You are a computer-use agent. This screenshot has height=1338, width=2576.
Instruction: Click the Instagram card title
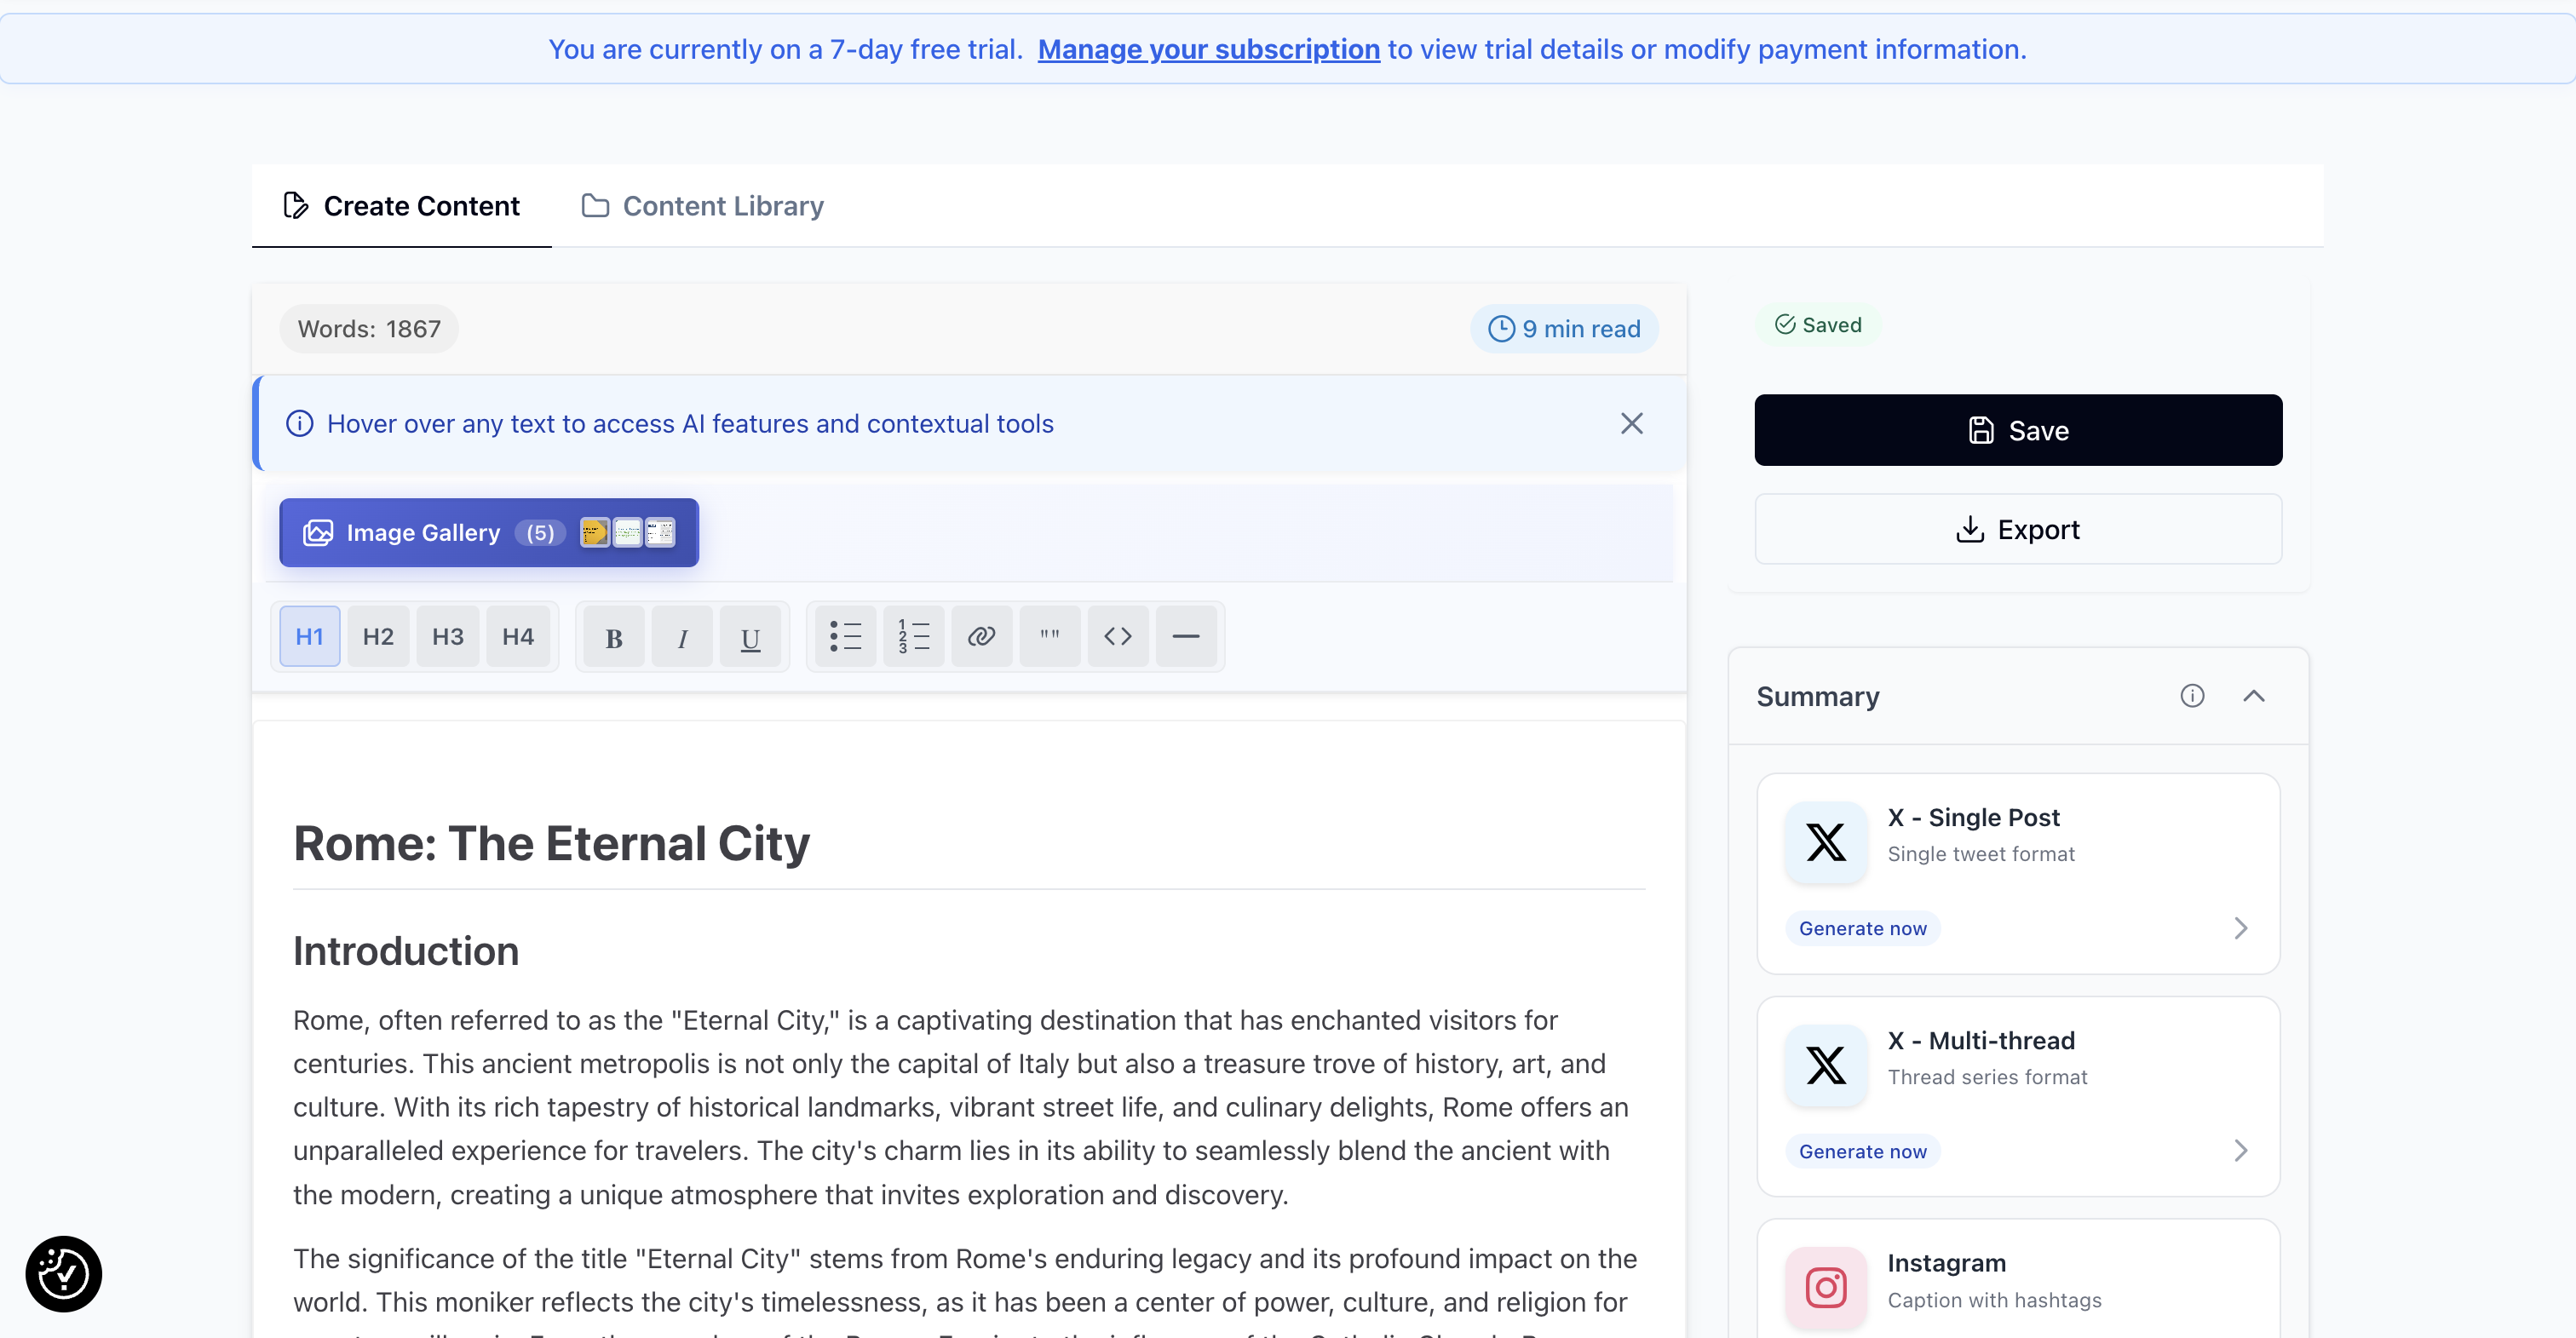1946,1263
